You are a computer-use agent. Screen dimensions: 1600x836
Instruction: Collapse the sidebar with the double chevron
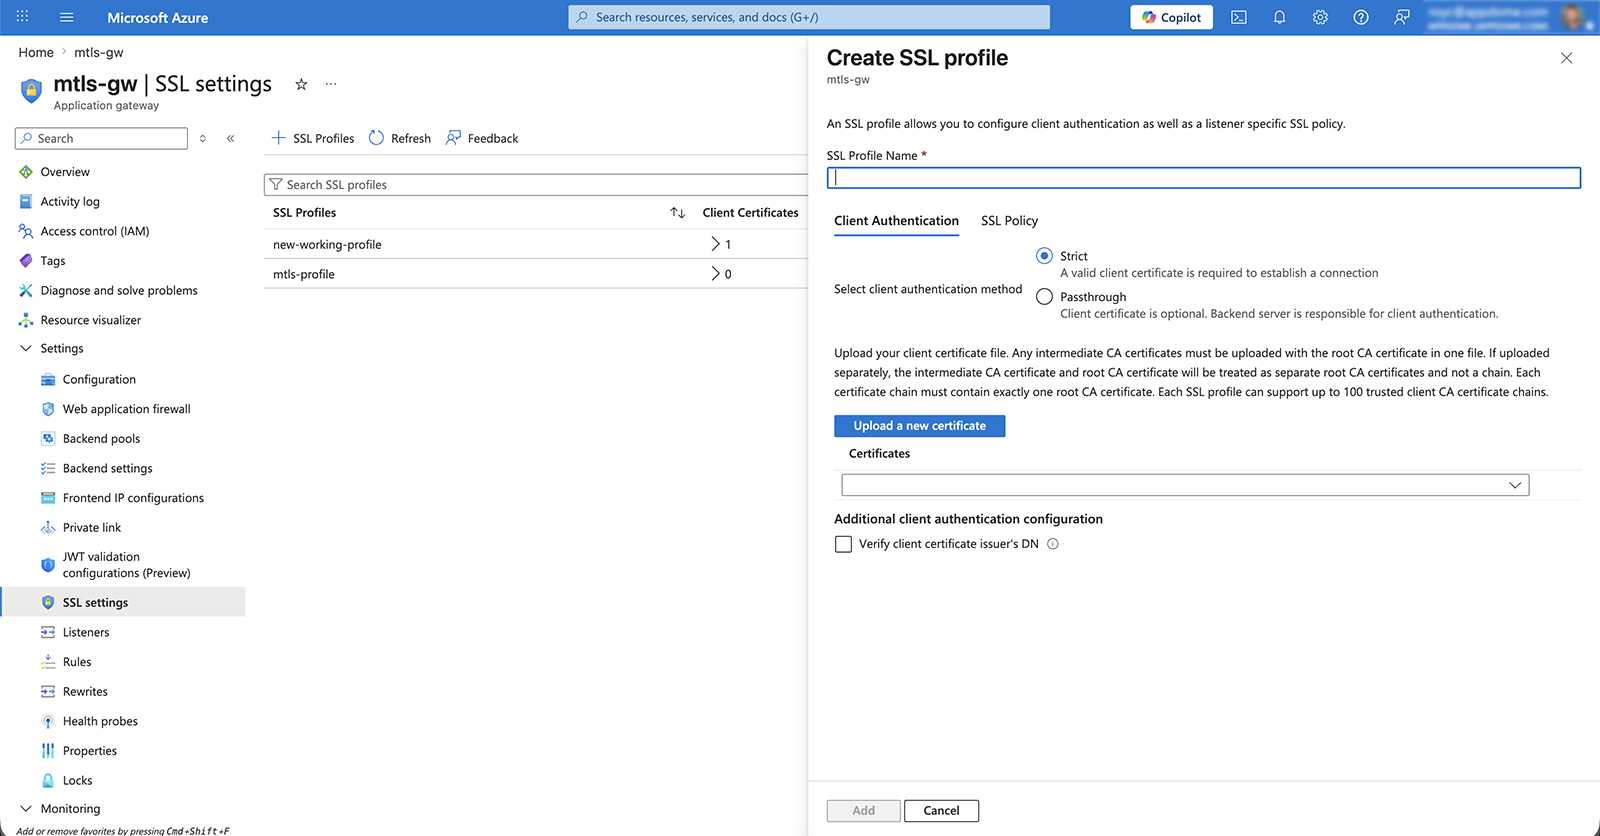click(231, 139)
